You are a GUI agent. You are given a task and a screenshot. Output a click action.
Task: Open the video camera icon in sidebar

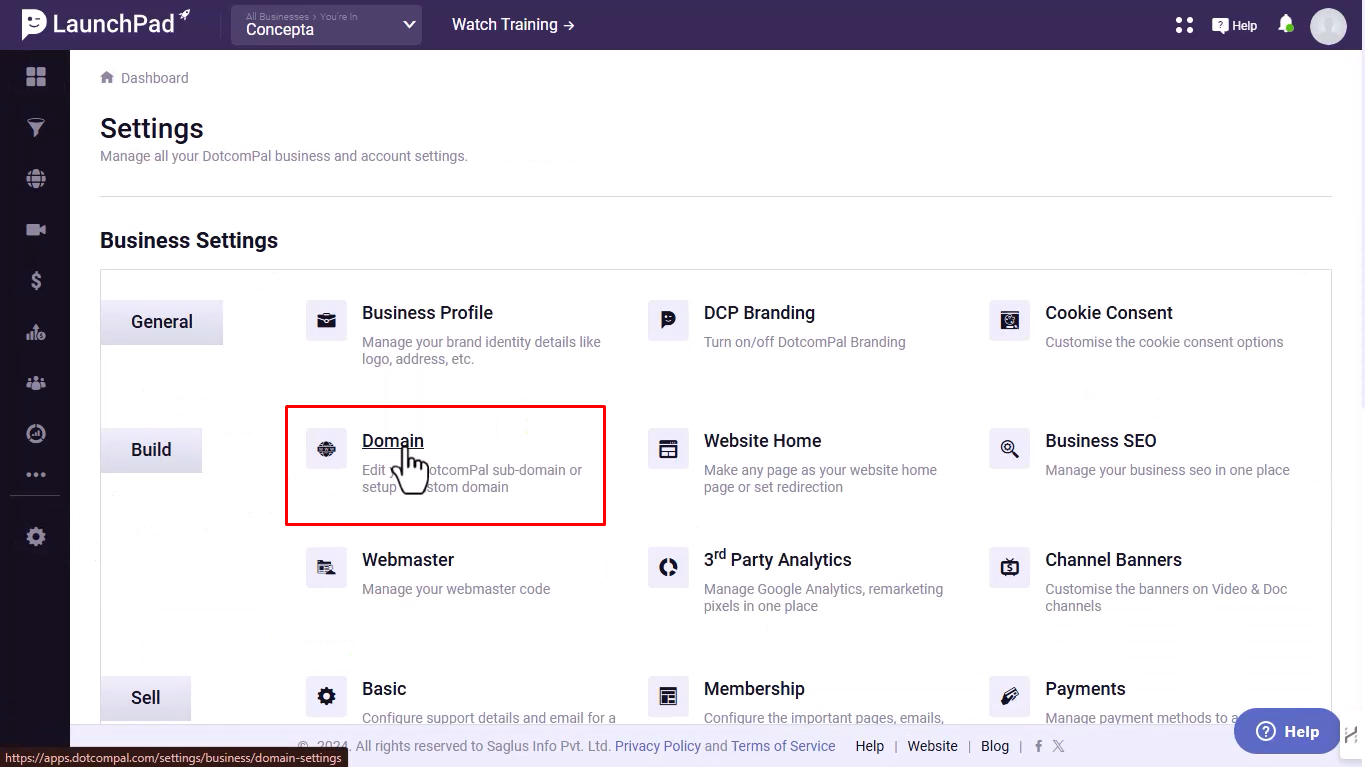pos(36,230)
